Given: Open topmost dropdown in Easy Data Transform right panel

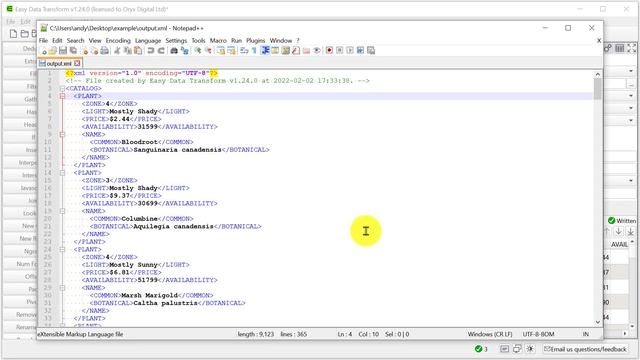Looking at the screenshot, I should point(631,71).
